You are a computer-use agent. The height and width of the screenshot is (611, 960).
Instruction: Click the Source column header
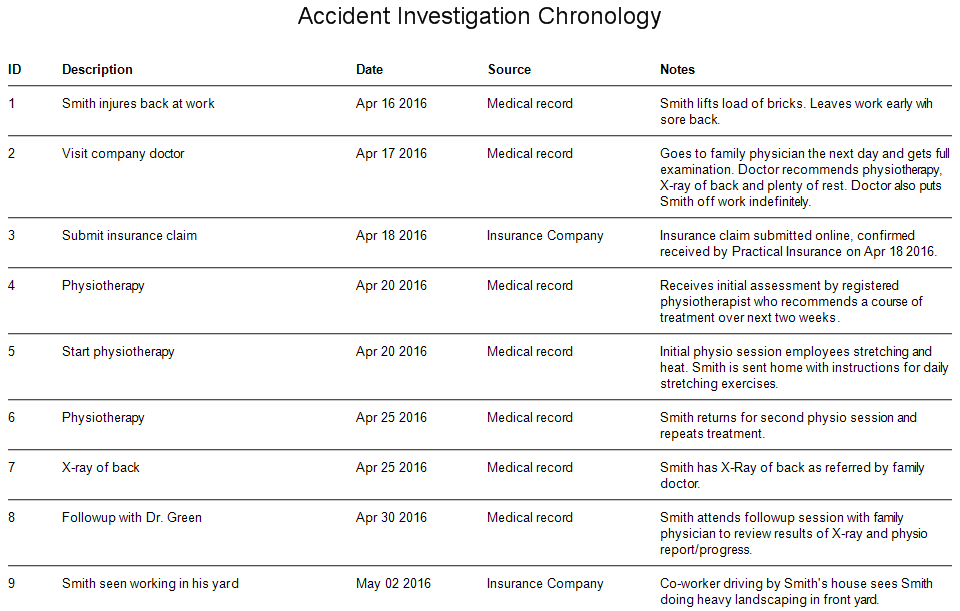tap(509, 70)
